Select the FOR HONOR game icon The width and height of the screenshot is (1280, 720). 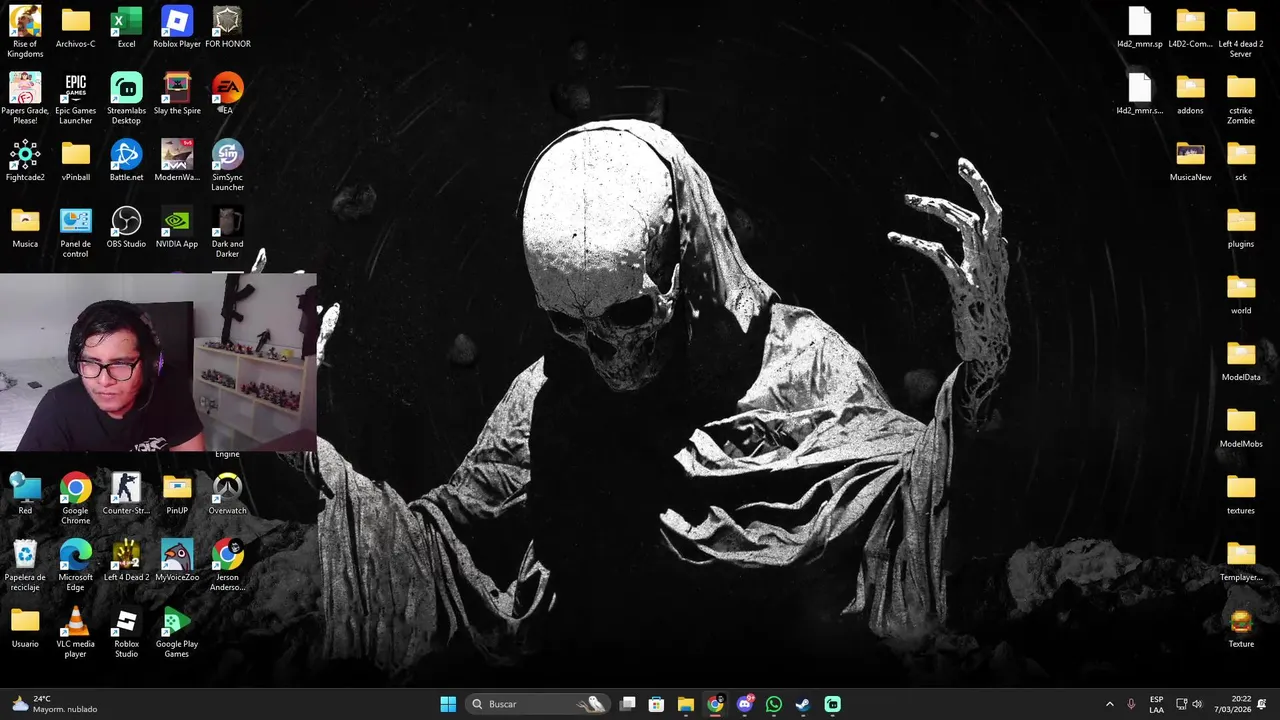point(228,27)
